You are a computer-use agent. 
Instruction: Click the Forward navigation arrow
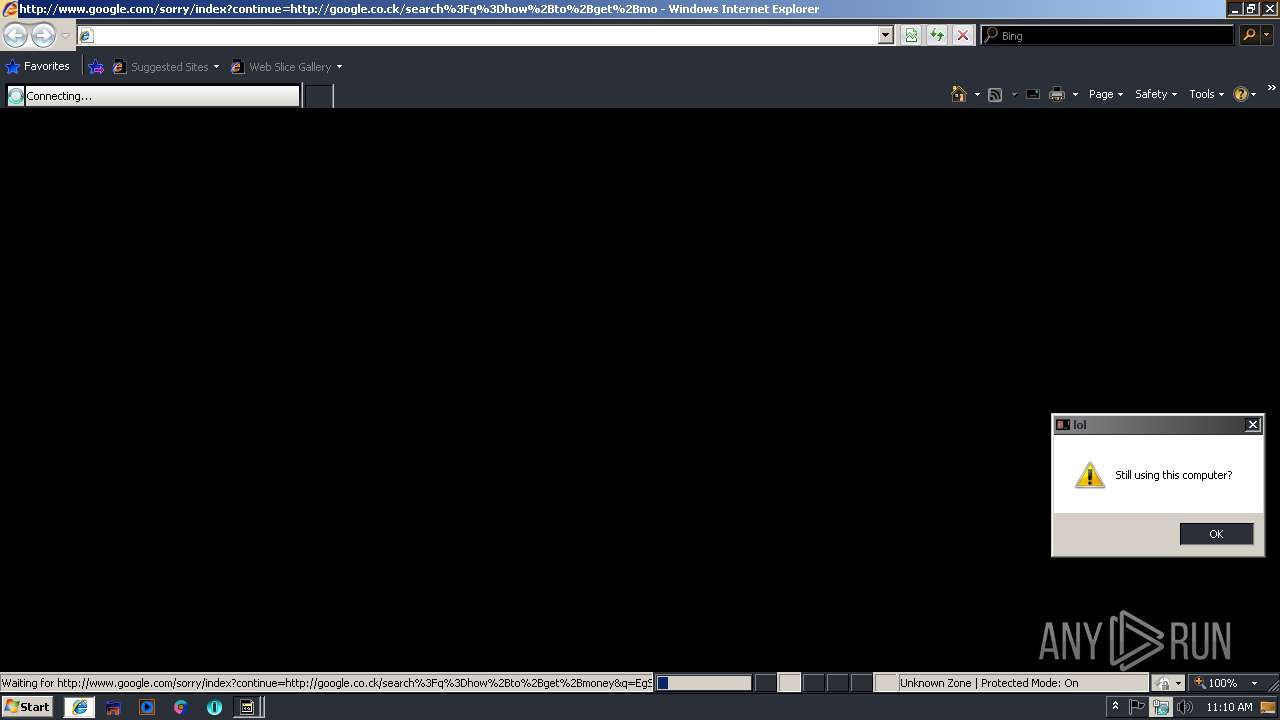(x=43, y=36)
